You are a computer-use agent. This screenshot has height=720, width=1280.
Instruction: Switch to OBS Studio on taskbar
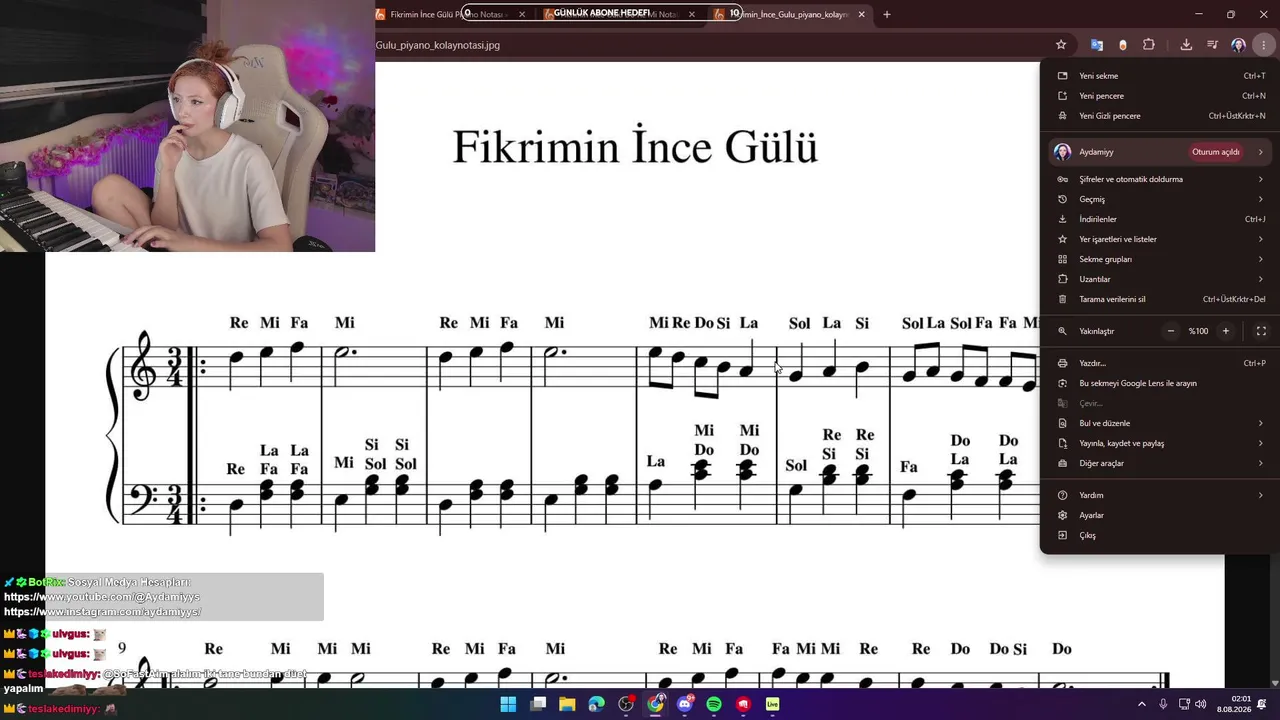(626, 704)
